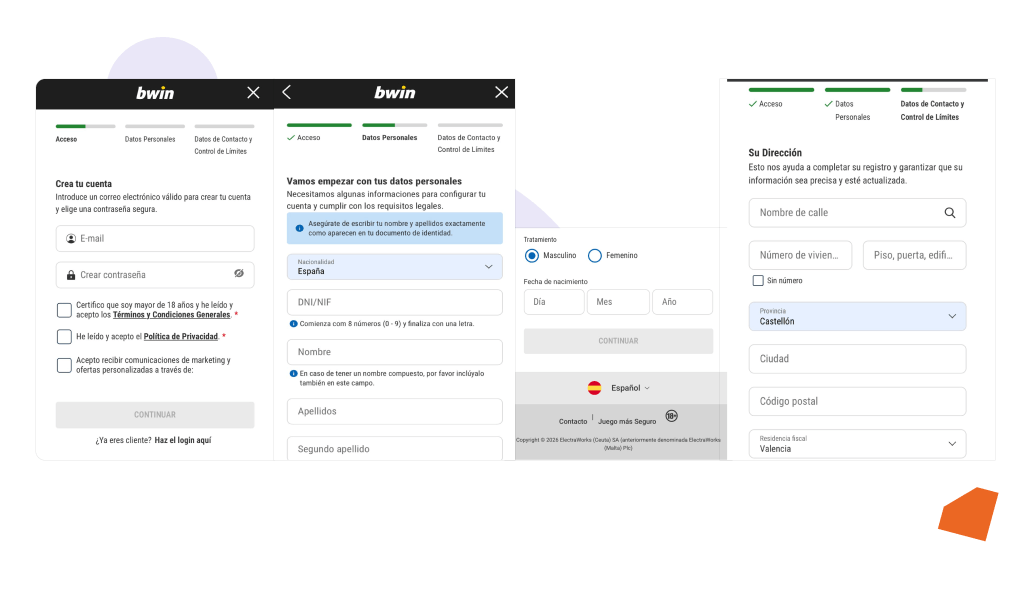The width and height of the screenshot is (1010, 595).
Task: Click the bwin logo in first panel header
Action: (x=155, y=93)
